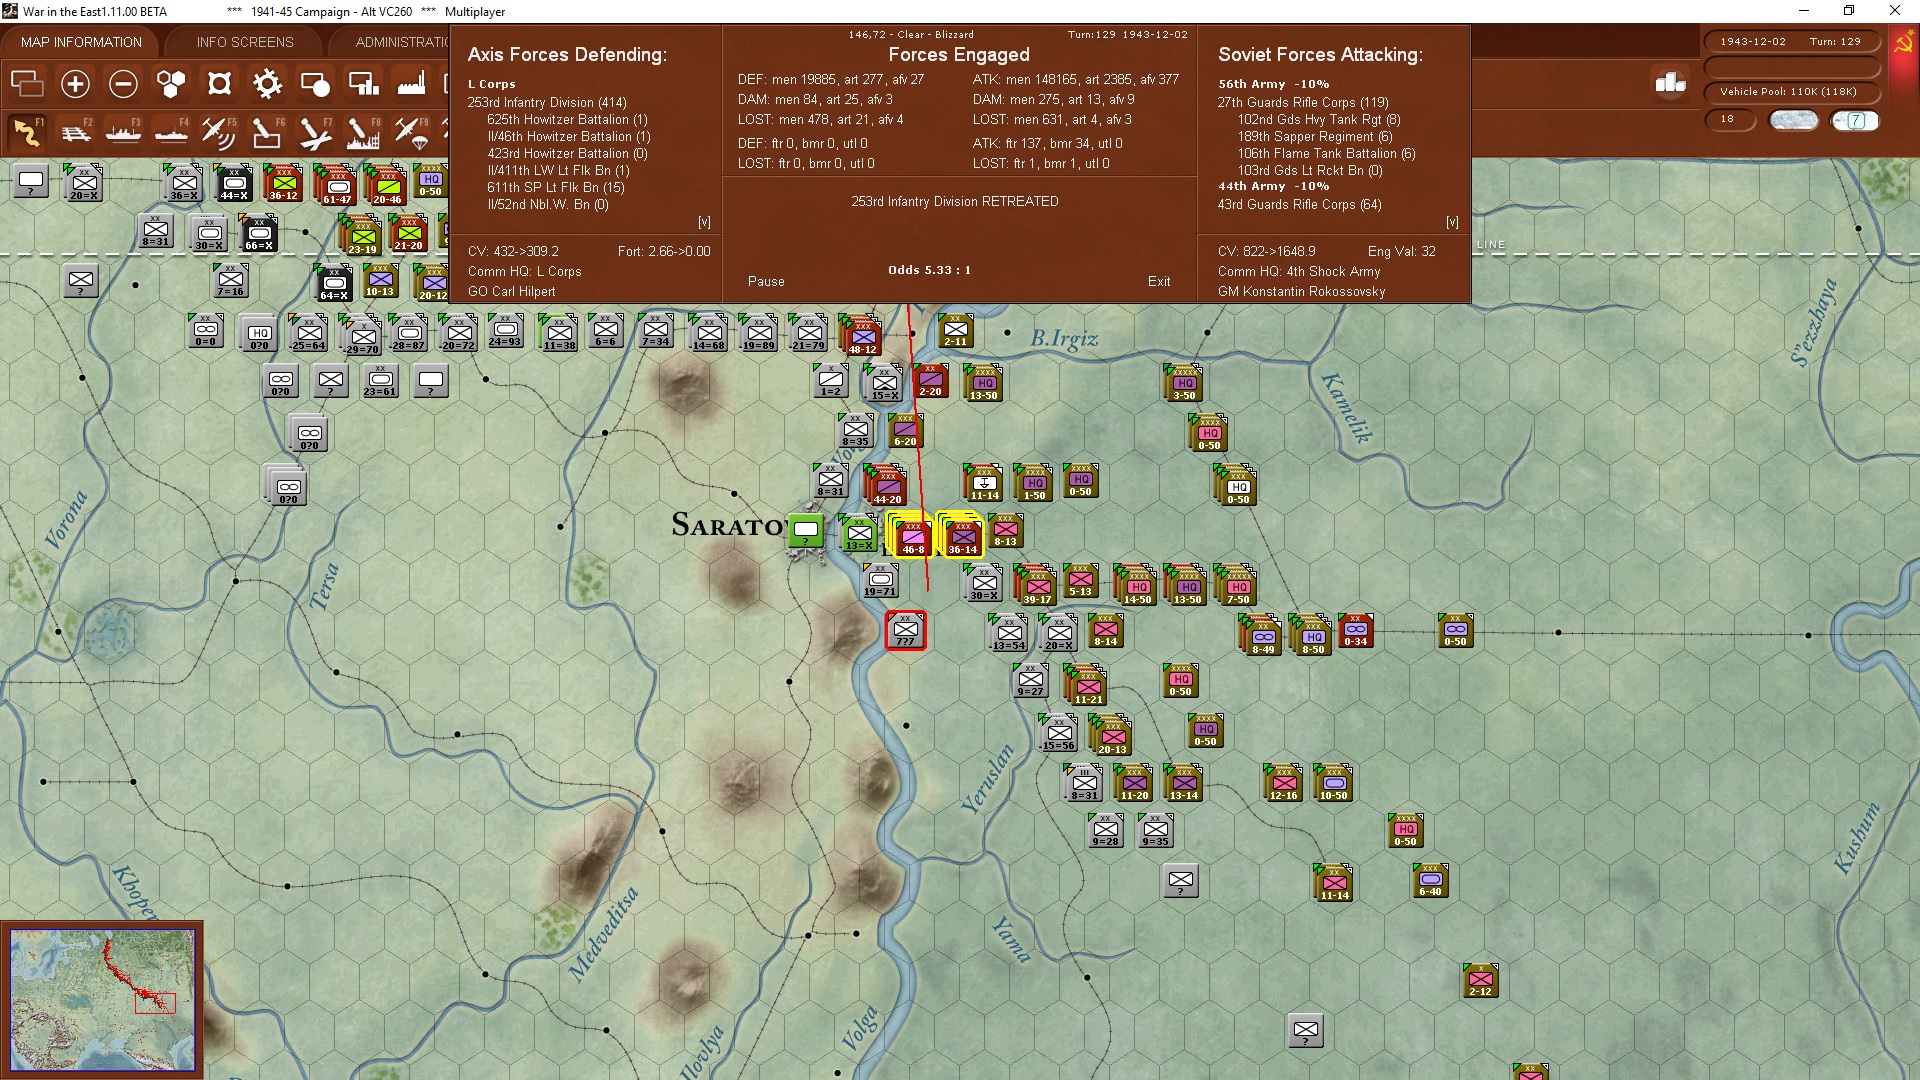The image size is (1920, 1080).
Task: Click the snow ground-condition weather pill
Action: 1794,120
